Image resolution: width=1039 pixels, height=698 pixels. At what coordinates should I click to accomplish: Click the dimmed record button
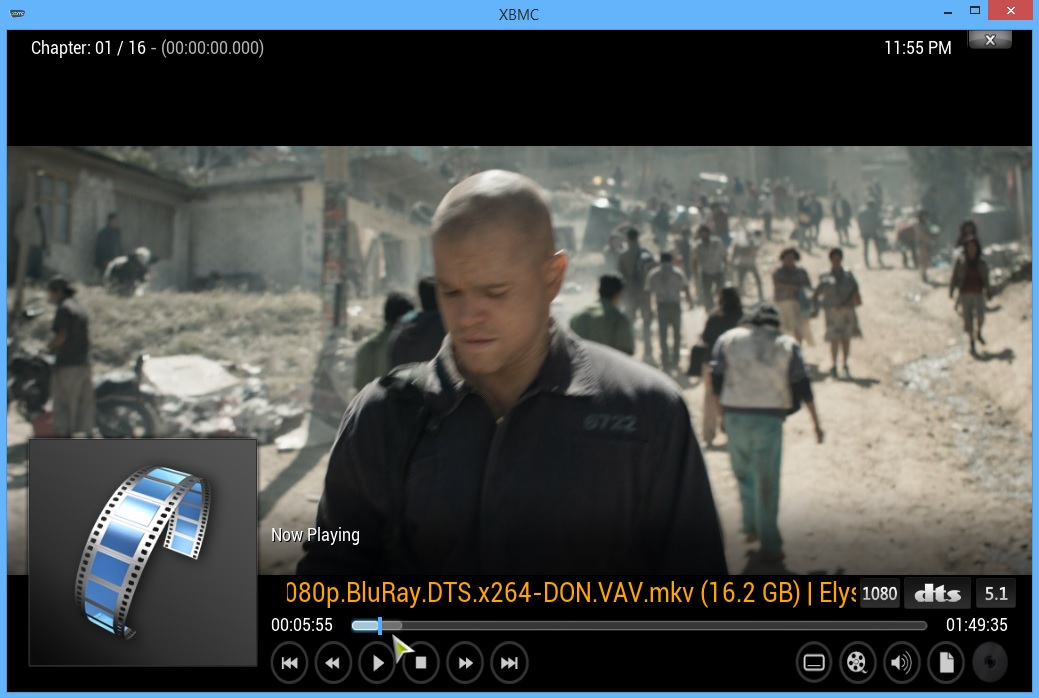[990, 662]
